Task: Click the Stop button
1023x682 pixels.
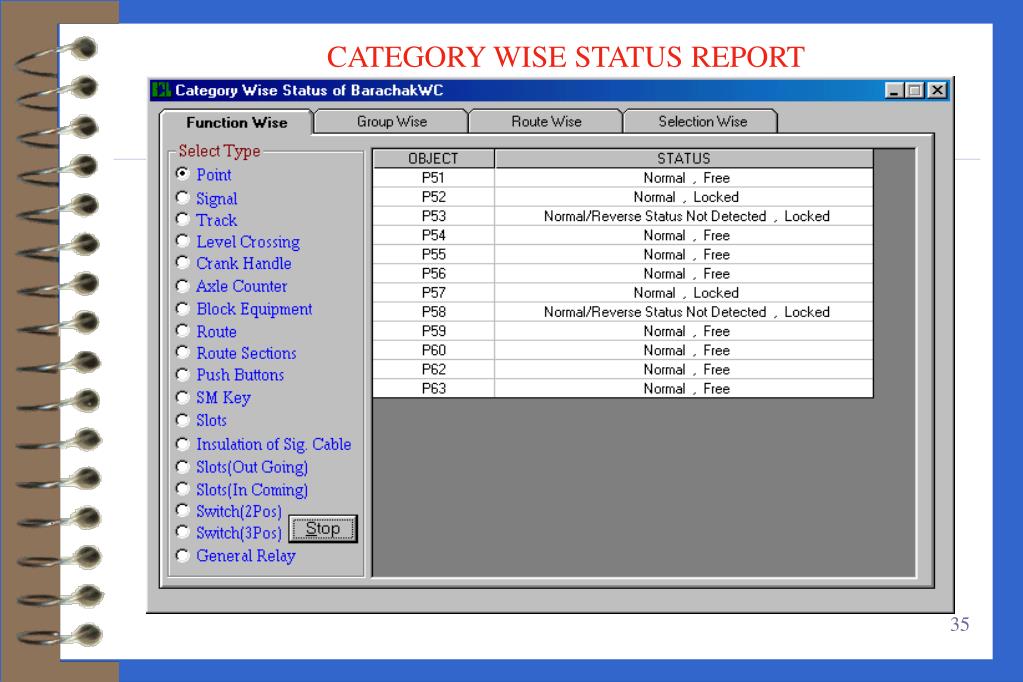Action: pos(323,529)
